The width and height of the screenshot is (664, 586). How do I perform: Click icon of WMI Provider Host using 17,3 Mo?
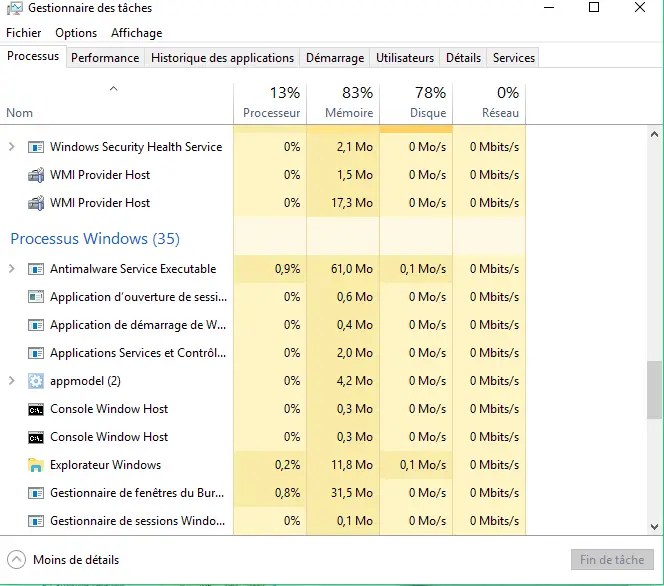tap(36, 203)
